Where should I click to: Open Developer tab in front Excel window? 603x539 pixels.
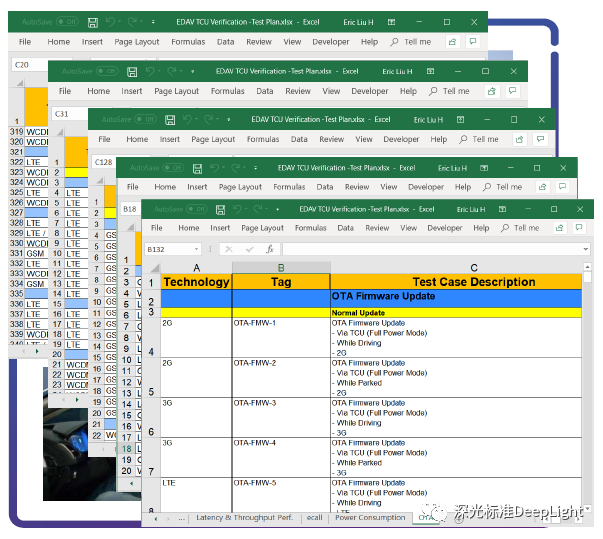(x=445, y=228)
